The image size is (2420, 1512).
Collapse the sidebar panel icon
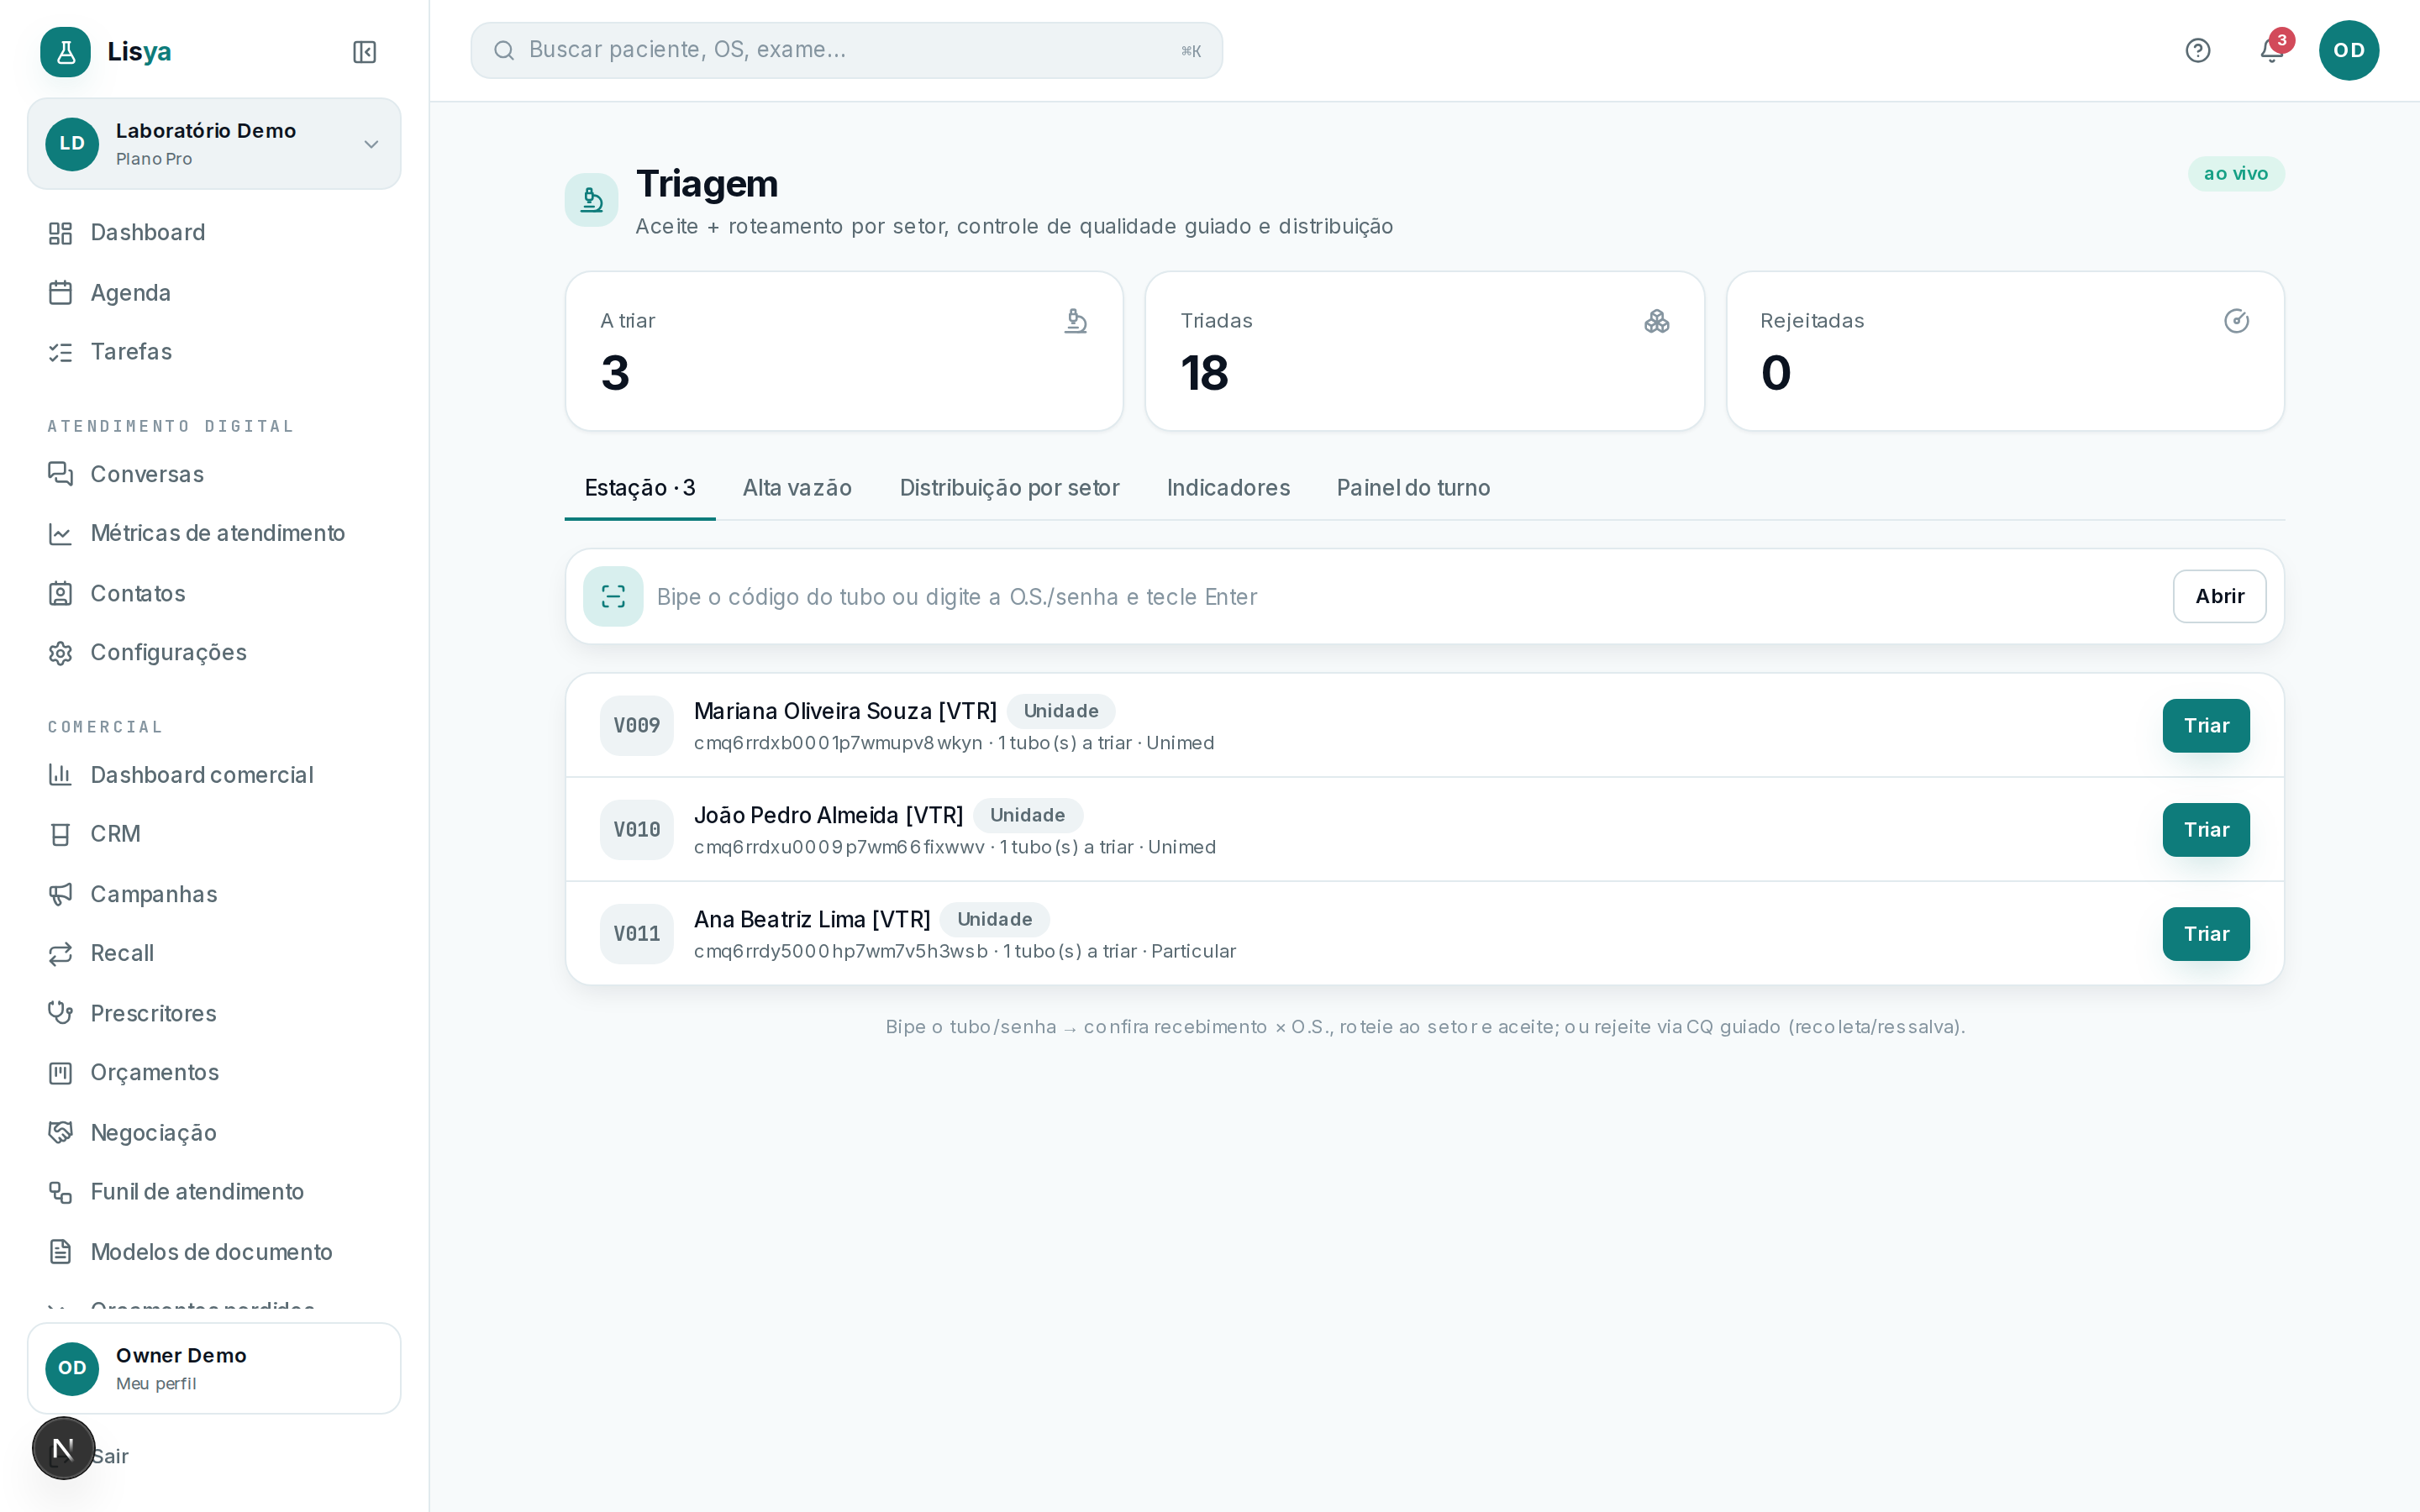coord(364,52)
